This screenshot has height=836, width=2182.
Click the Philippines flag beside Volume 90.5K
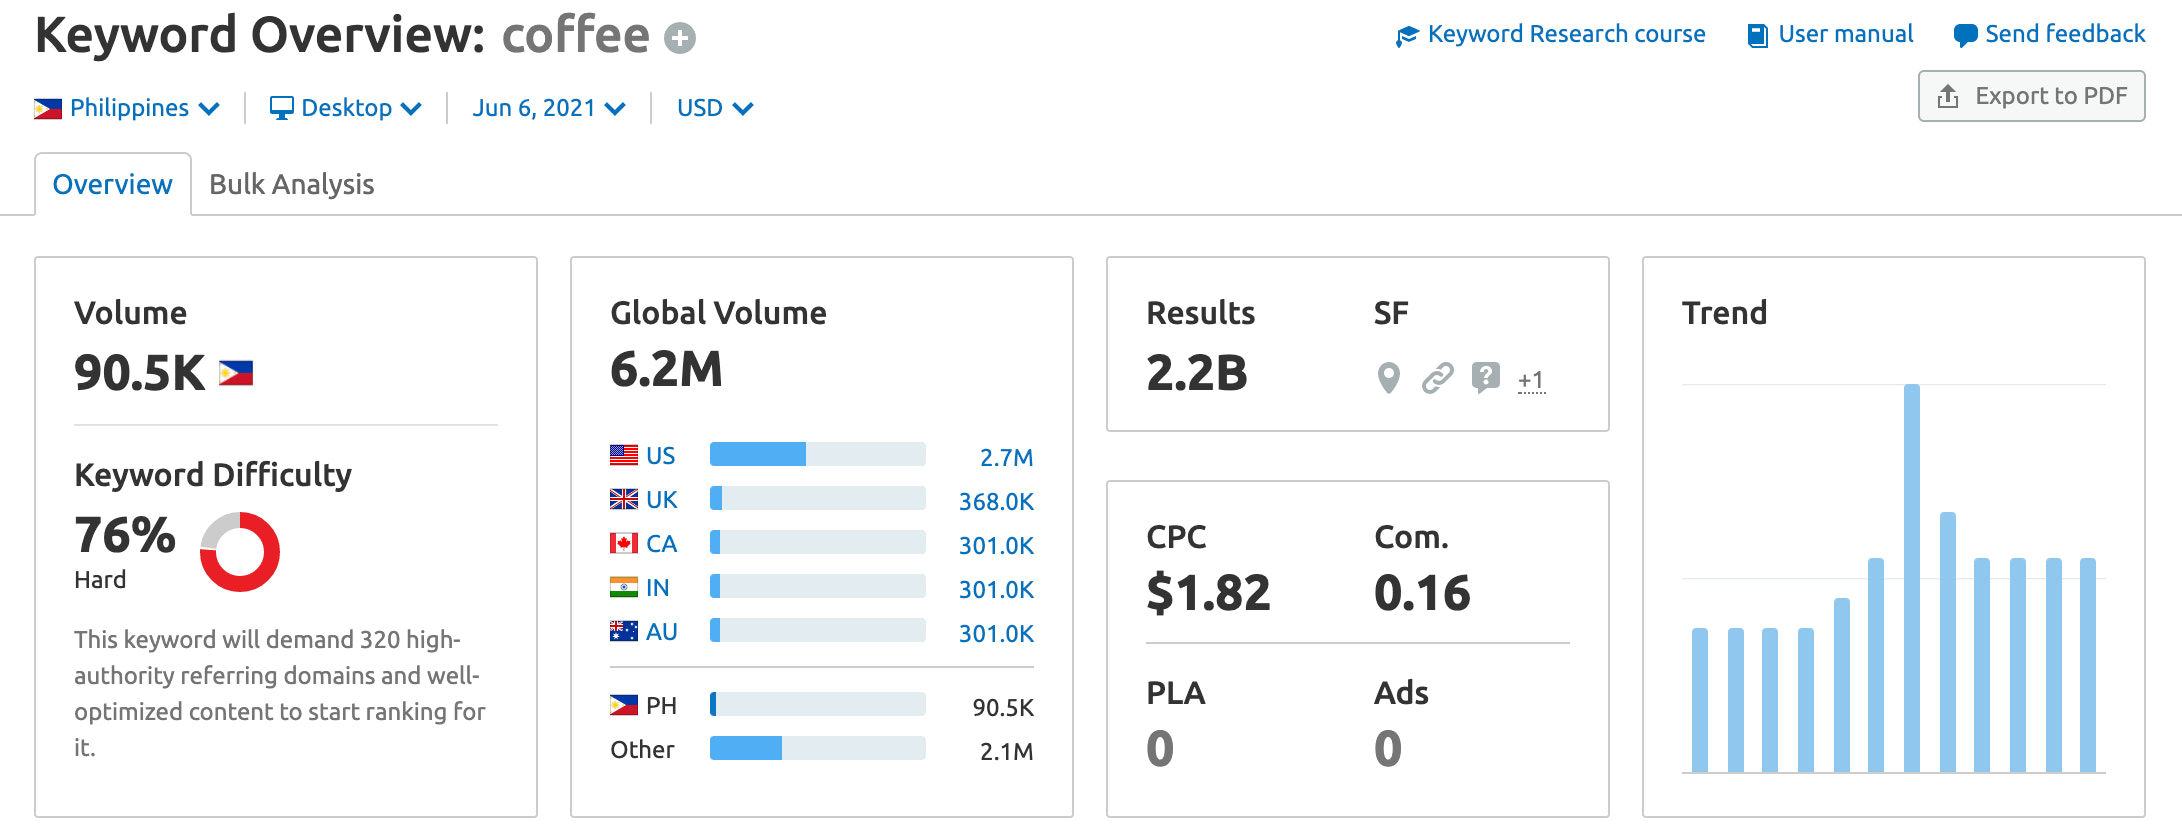pos(236,373)
